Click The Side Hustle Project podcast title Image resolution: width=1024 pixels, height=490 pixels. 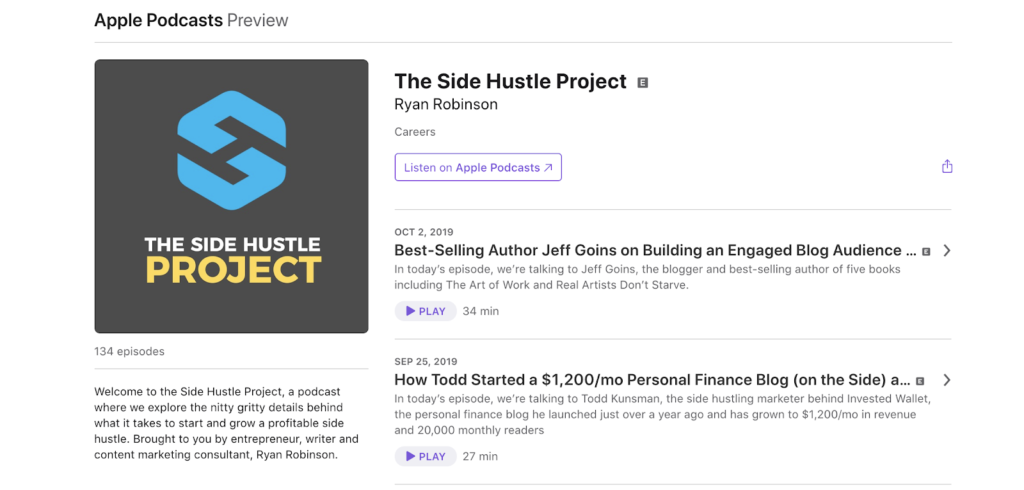tap(510, 82)
